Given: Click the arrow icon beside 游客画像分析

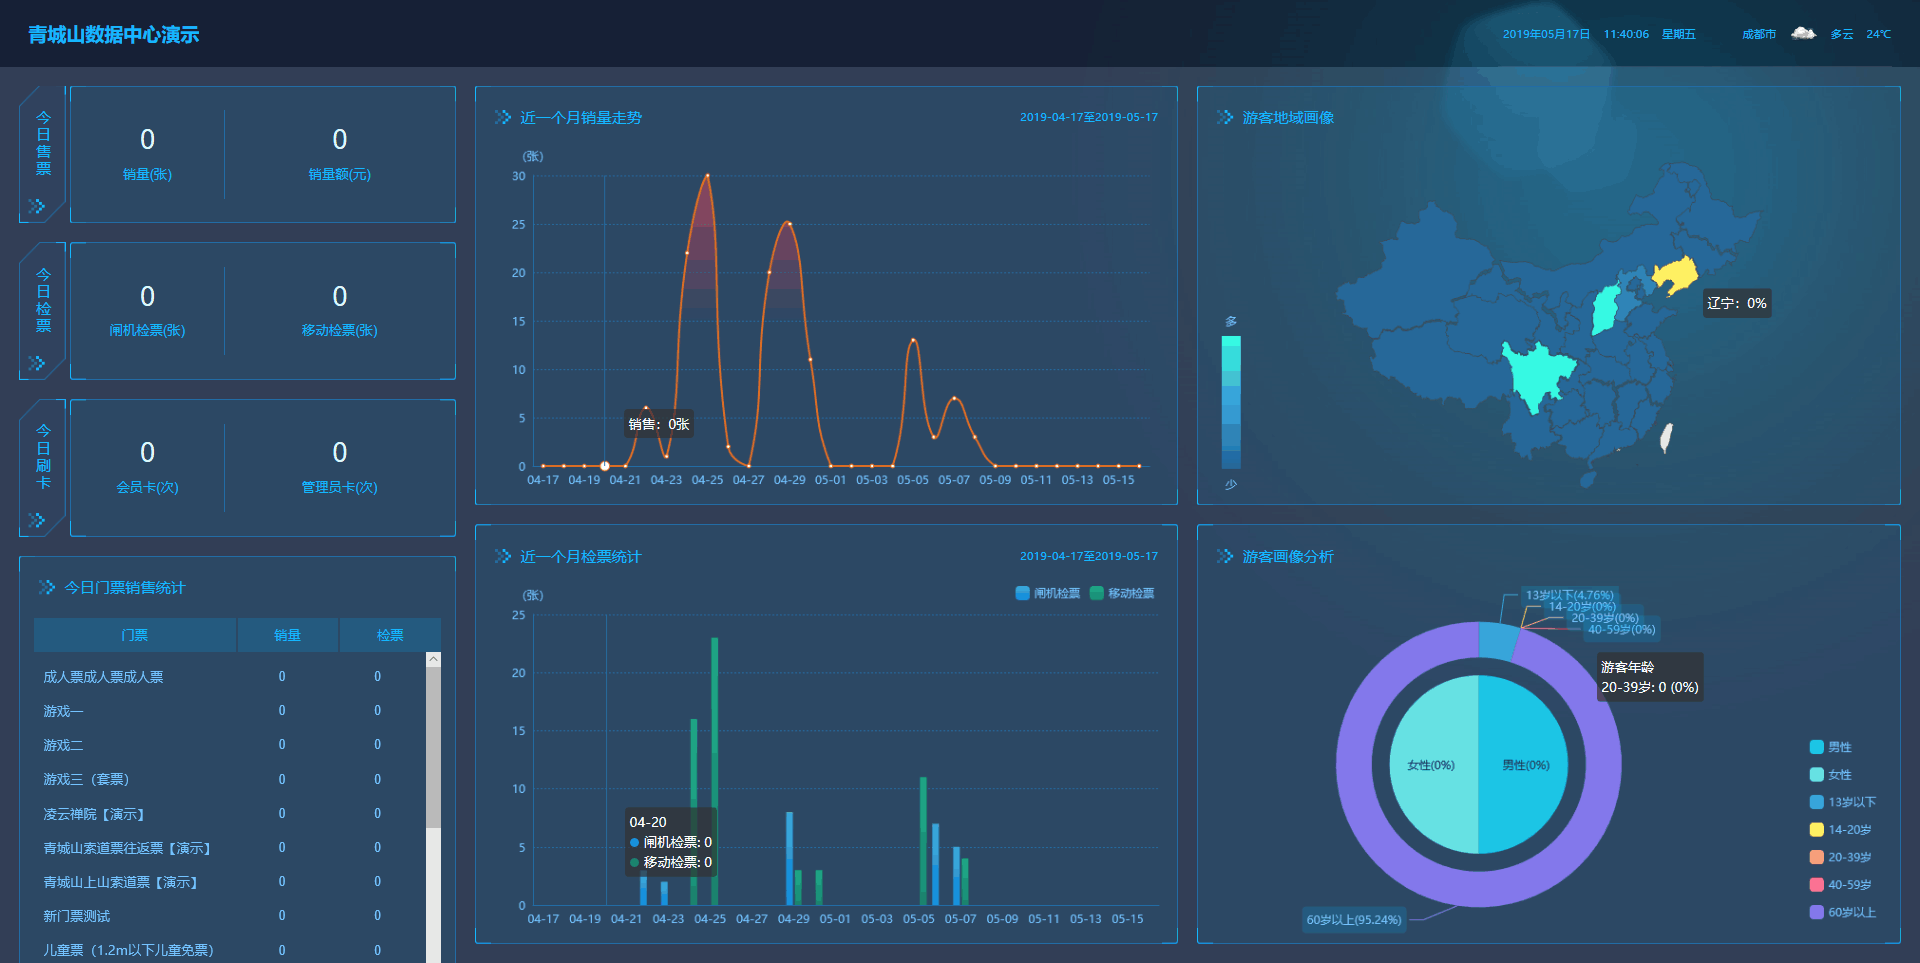Looking at the screenshot, I should click(1224, 556).
